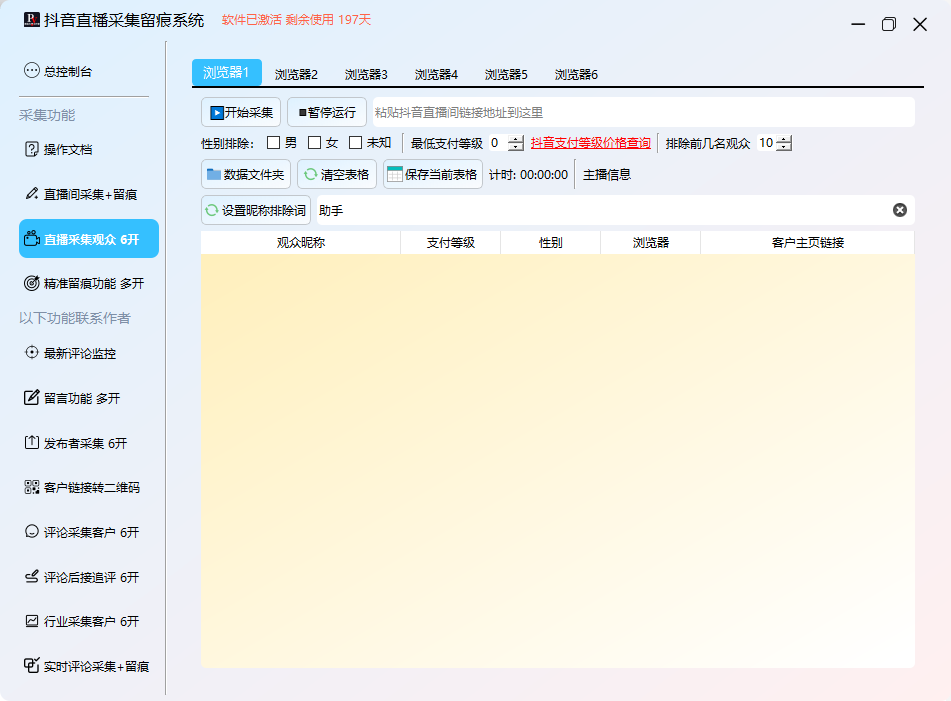Decrease the 排除前几名观众 value with the down arrow
The width and height of the screenshot is (951, 701).
coord(784,147)
